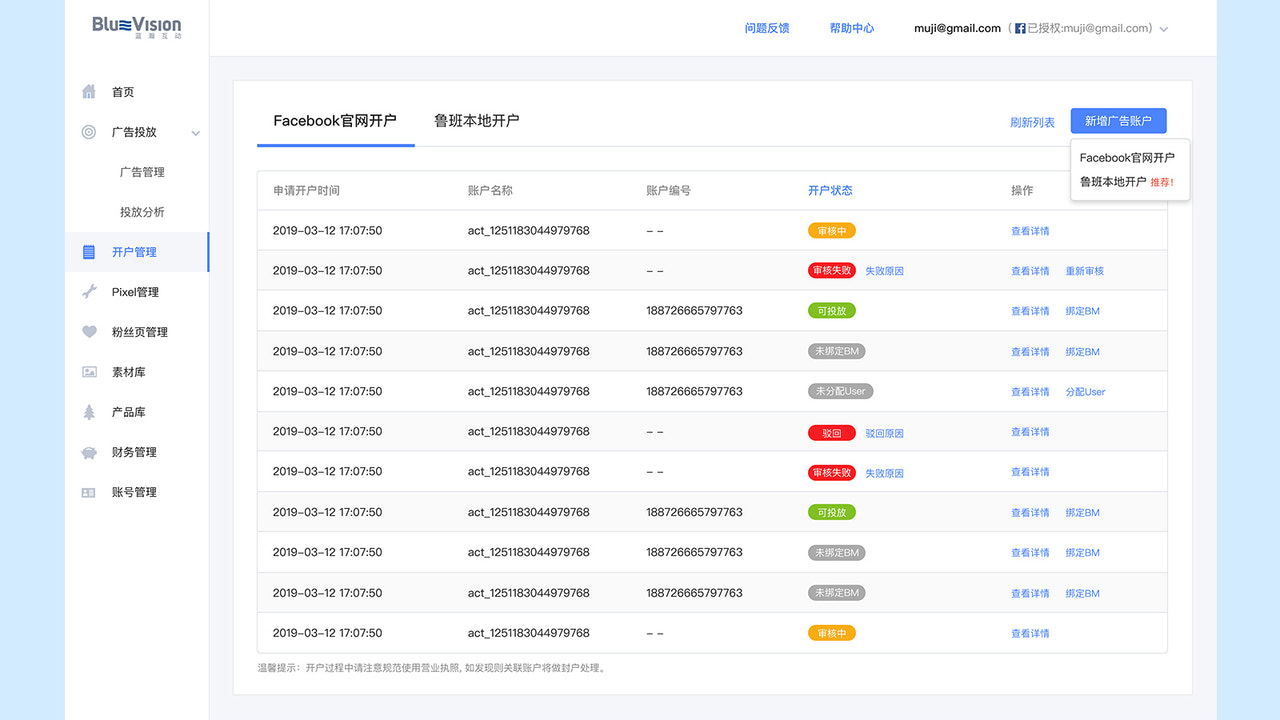Viewport: 1280px width, 720px height.
Task: Open the wrench icon for Pixel管理
Action: (89, 292)
